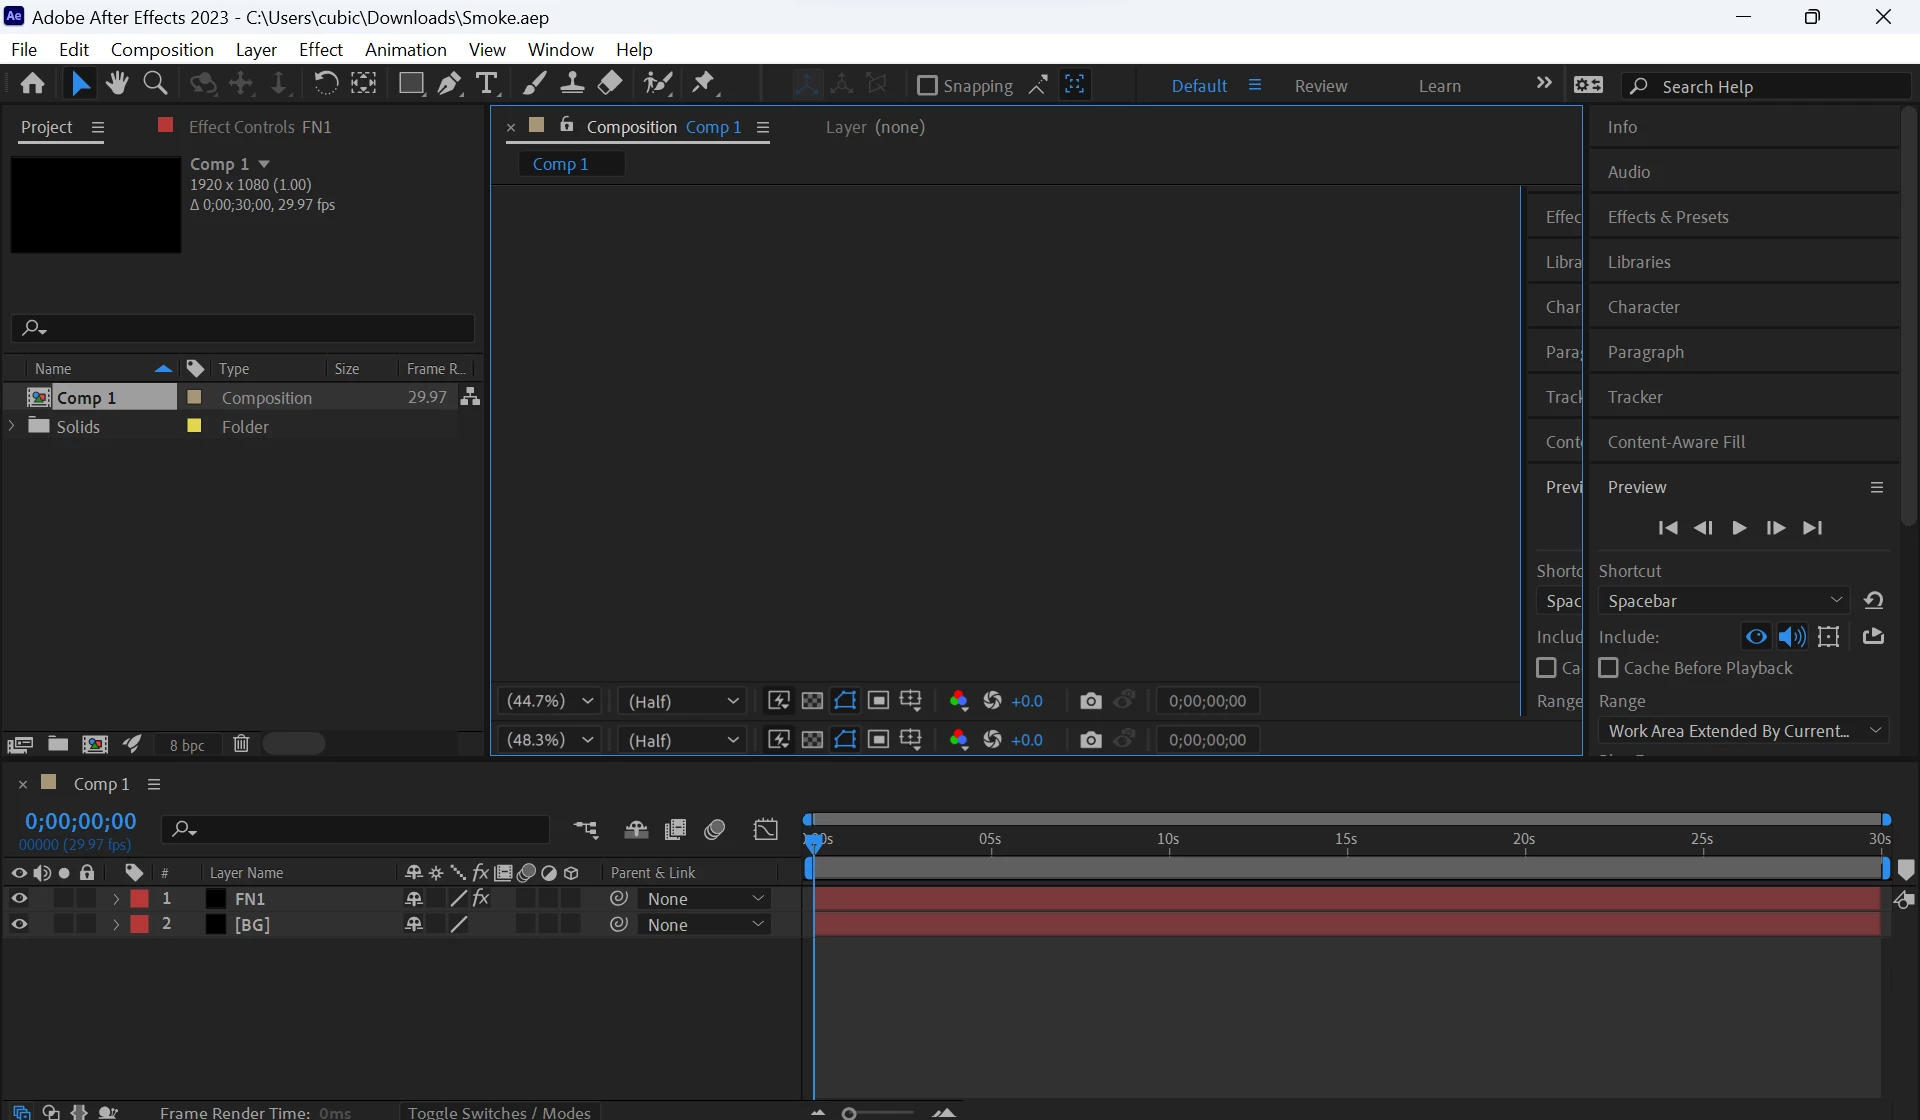Viewport: 1920px width, 1120px height.
Task: Take a snapshot with the camera icon
Action: coord(1090,701)
